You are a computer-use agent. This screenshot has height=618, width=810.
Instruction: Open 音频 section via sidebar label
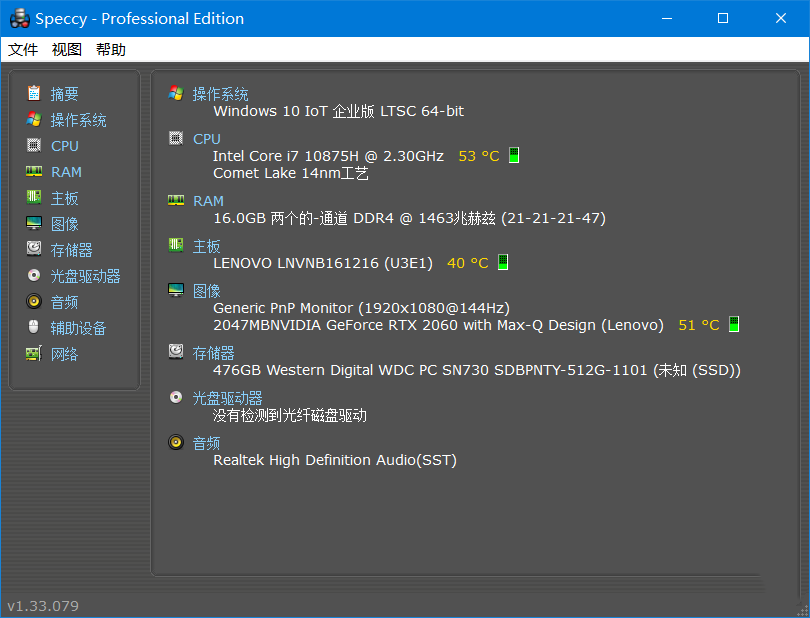click(65, 302)
